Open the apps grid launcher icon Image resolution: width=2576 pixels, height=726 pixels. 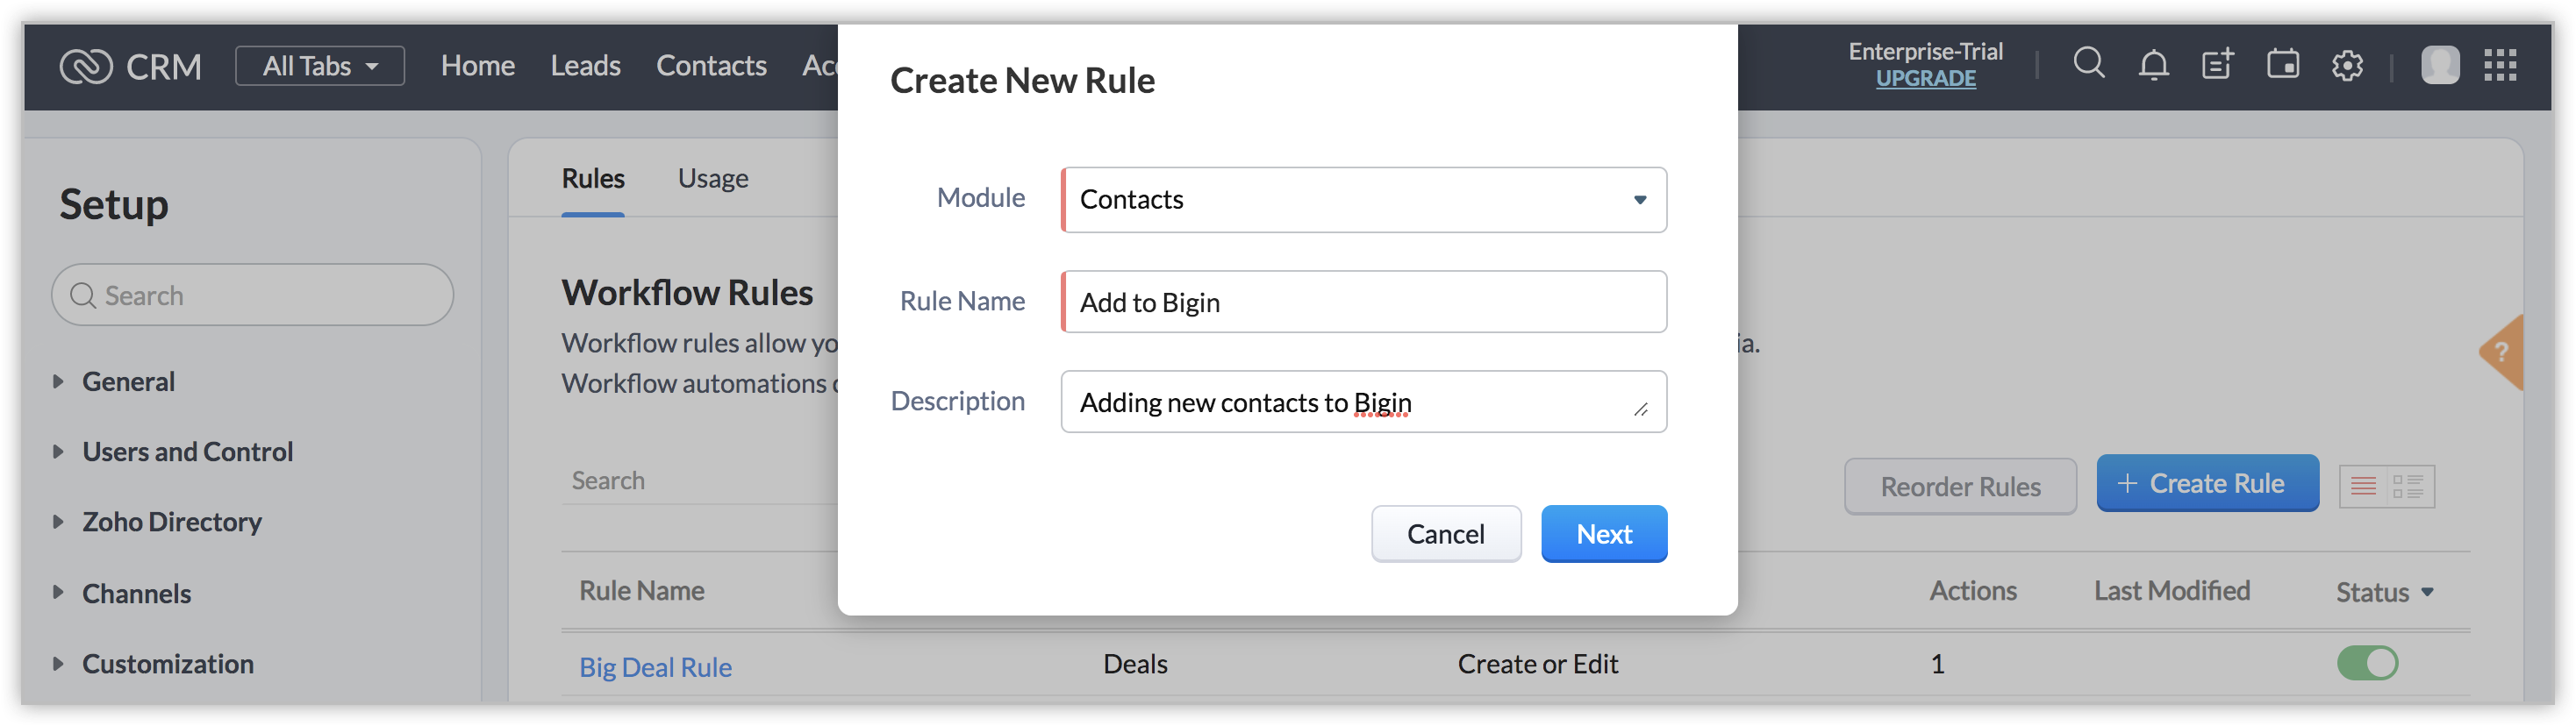tap(2500, 66)
